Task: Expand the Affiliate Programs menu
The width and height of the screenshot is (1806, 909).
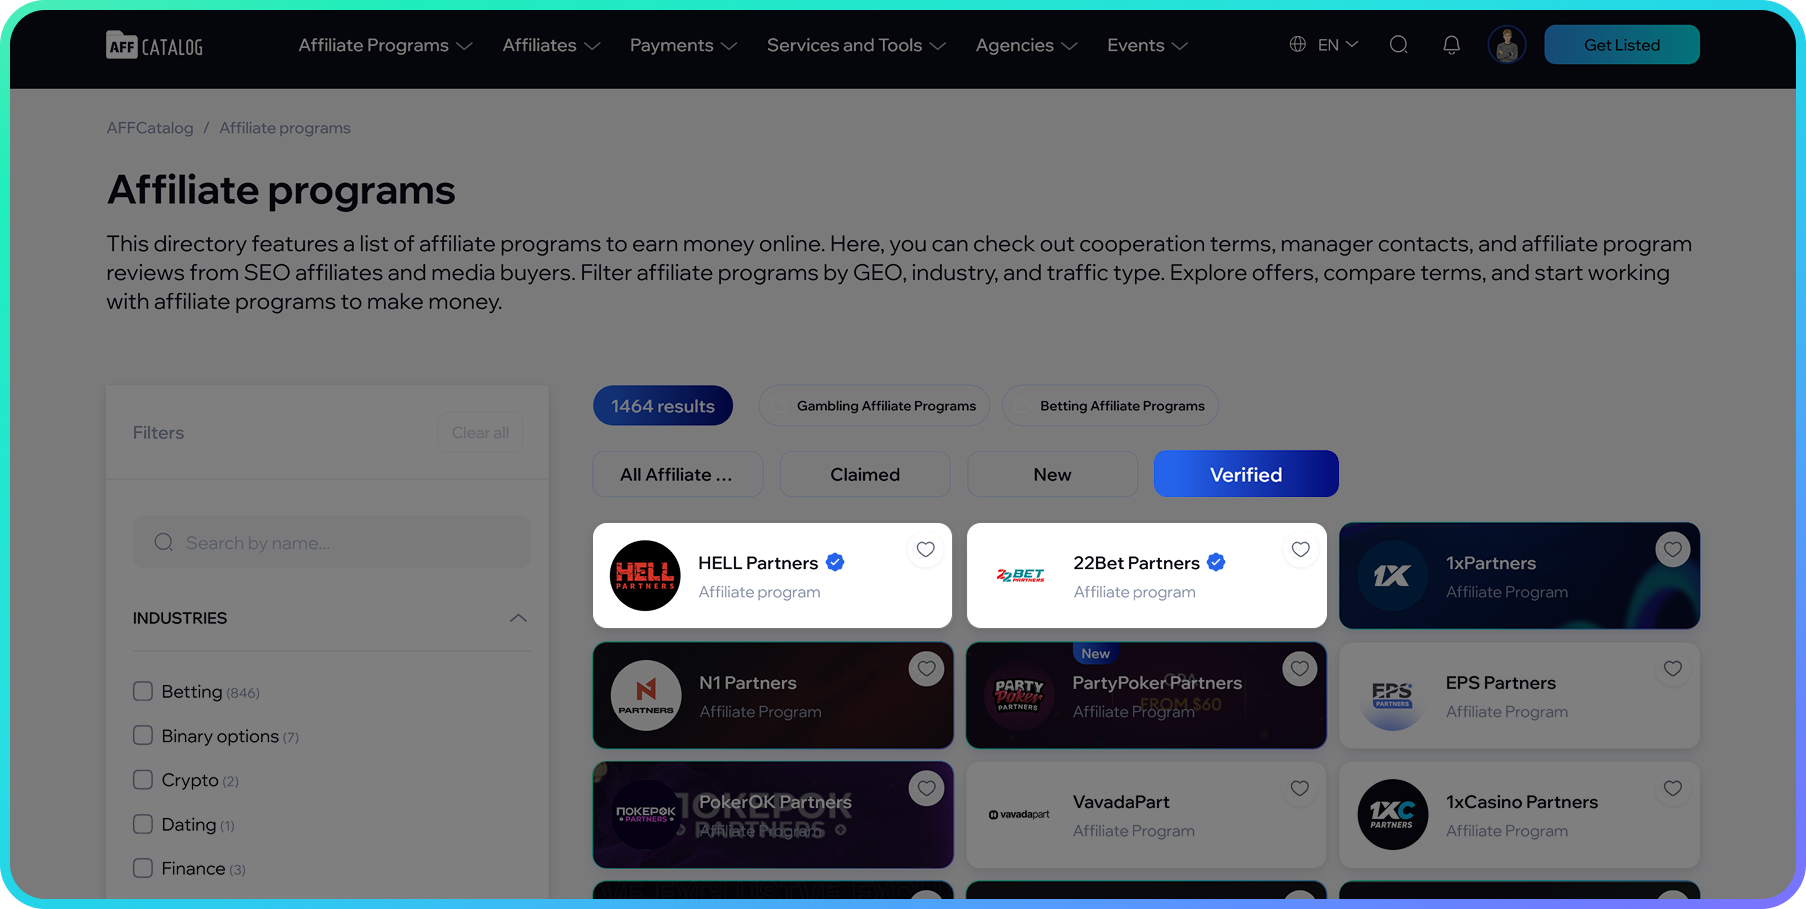Action: pos(385,45)
